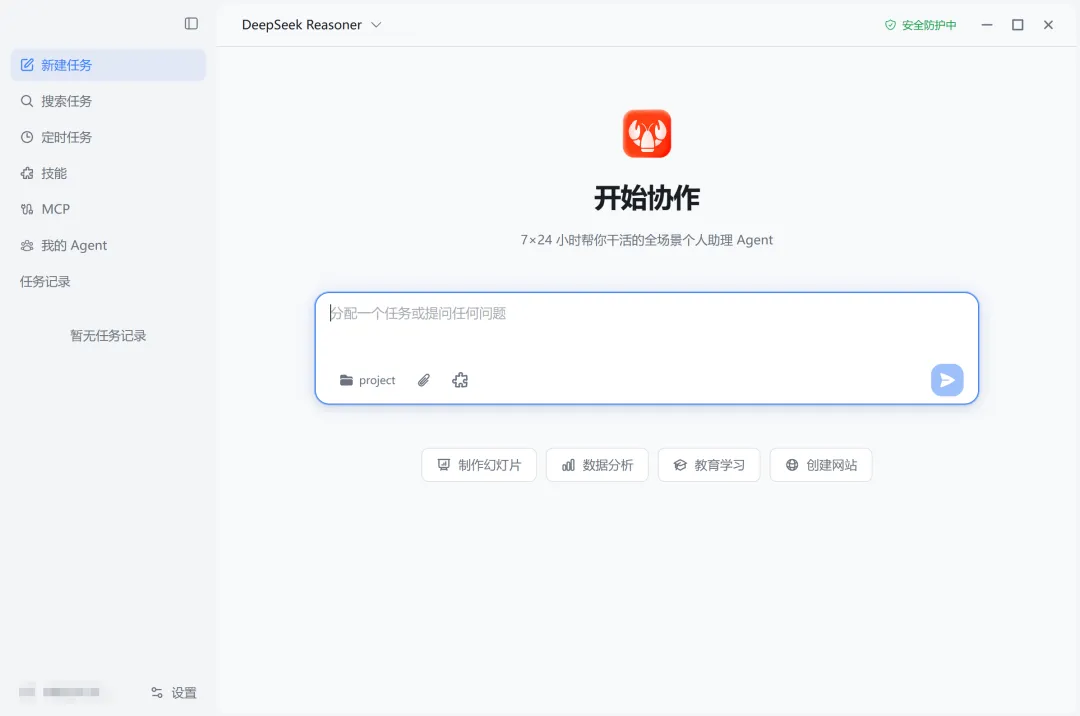Choose the 制作幻灯片 suggestion
Viewport: 1080px width, 716px height.
[479, 465]
